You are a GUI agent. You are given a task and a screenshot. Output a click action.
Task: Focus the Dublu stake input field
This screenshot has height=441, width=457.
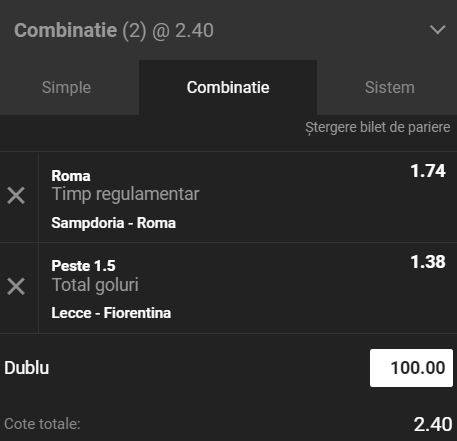[x=411, y=368]
